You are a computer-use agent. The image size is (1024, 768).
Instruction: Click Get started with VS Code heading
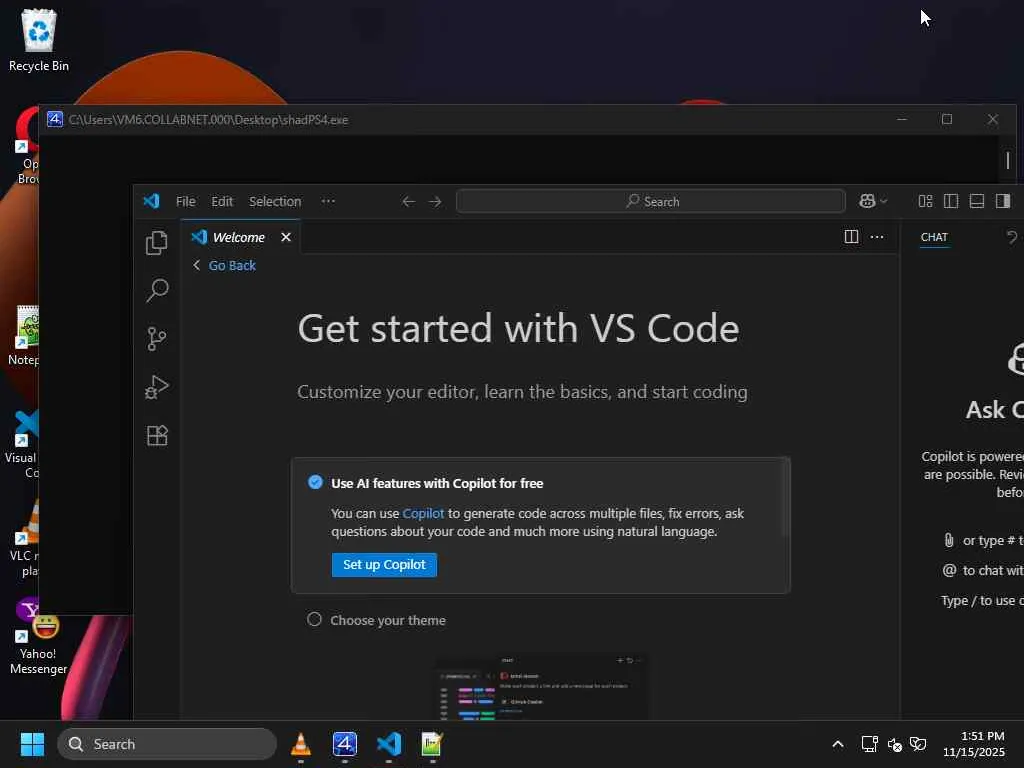(x=519, y=328)
